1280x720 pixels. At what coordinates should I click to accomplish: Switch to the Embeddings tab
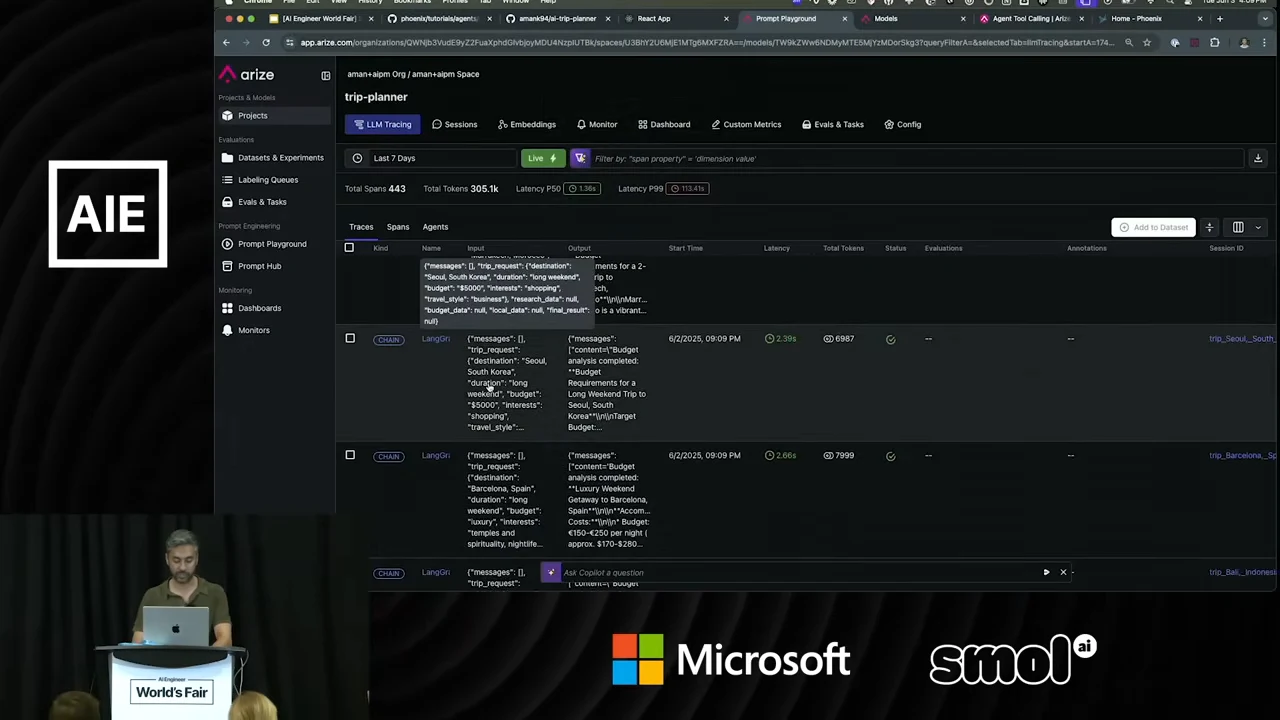(x=527, y=125)
